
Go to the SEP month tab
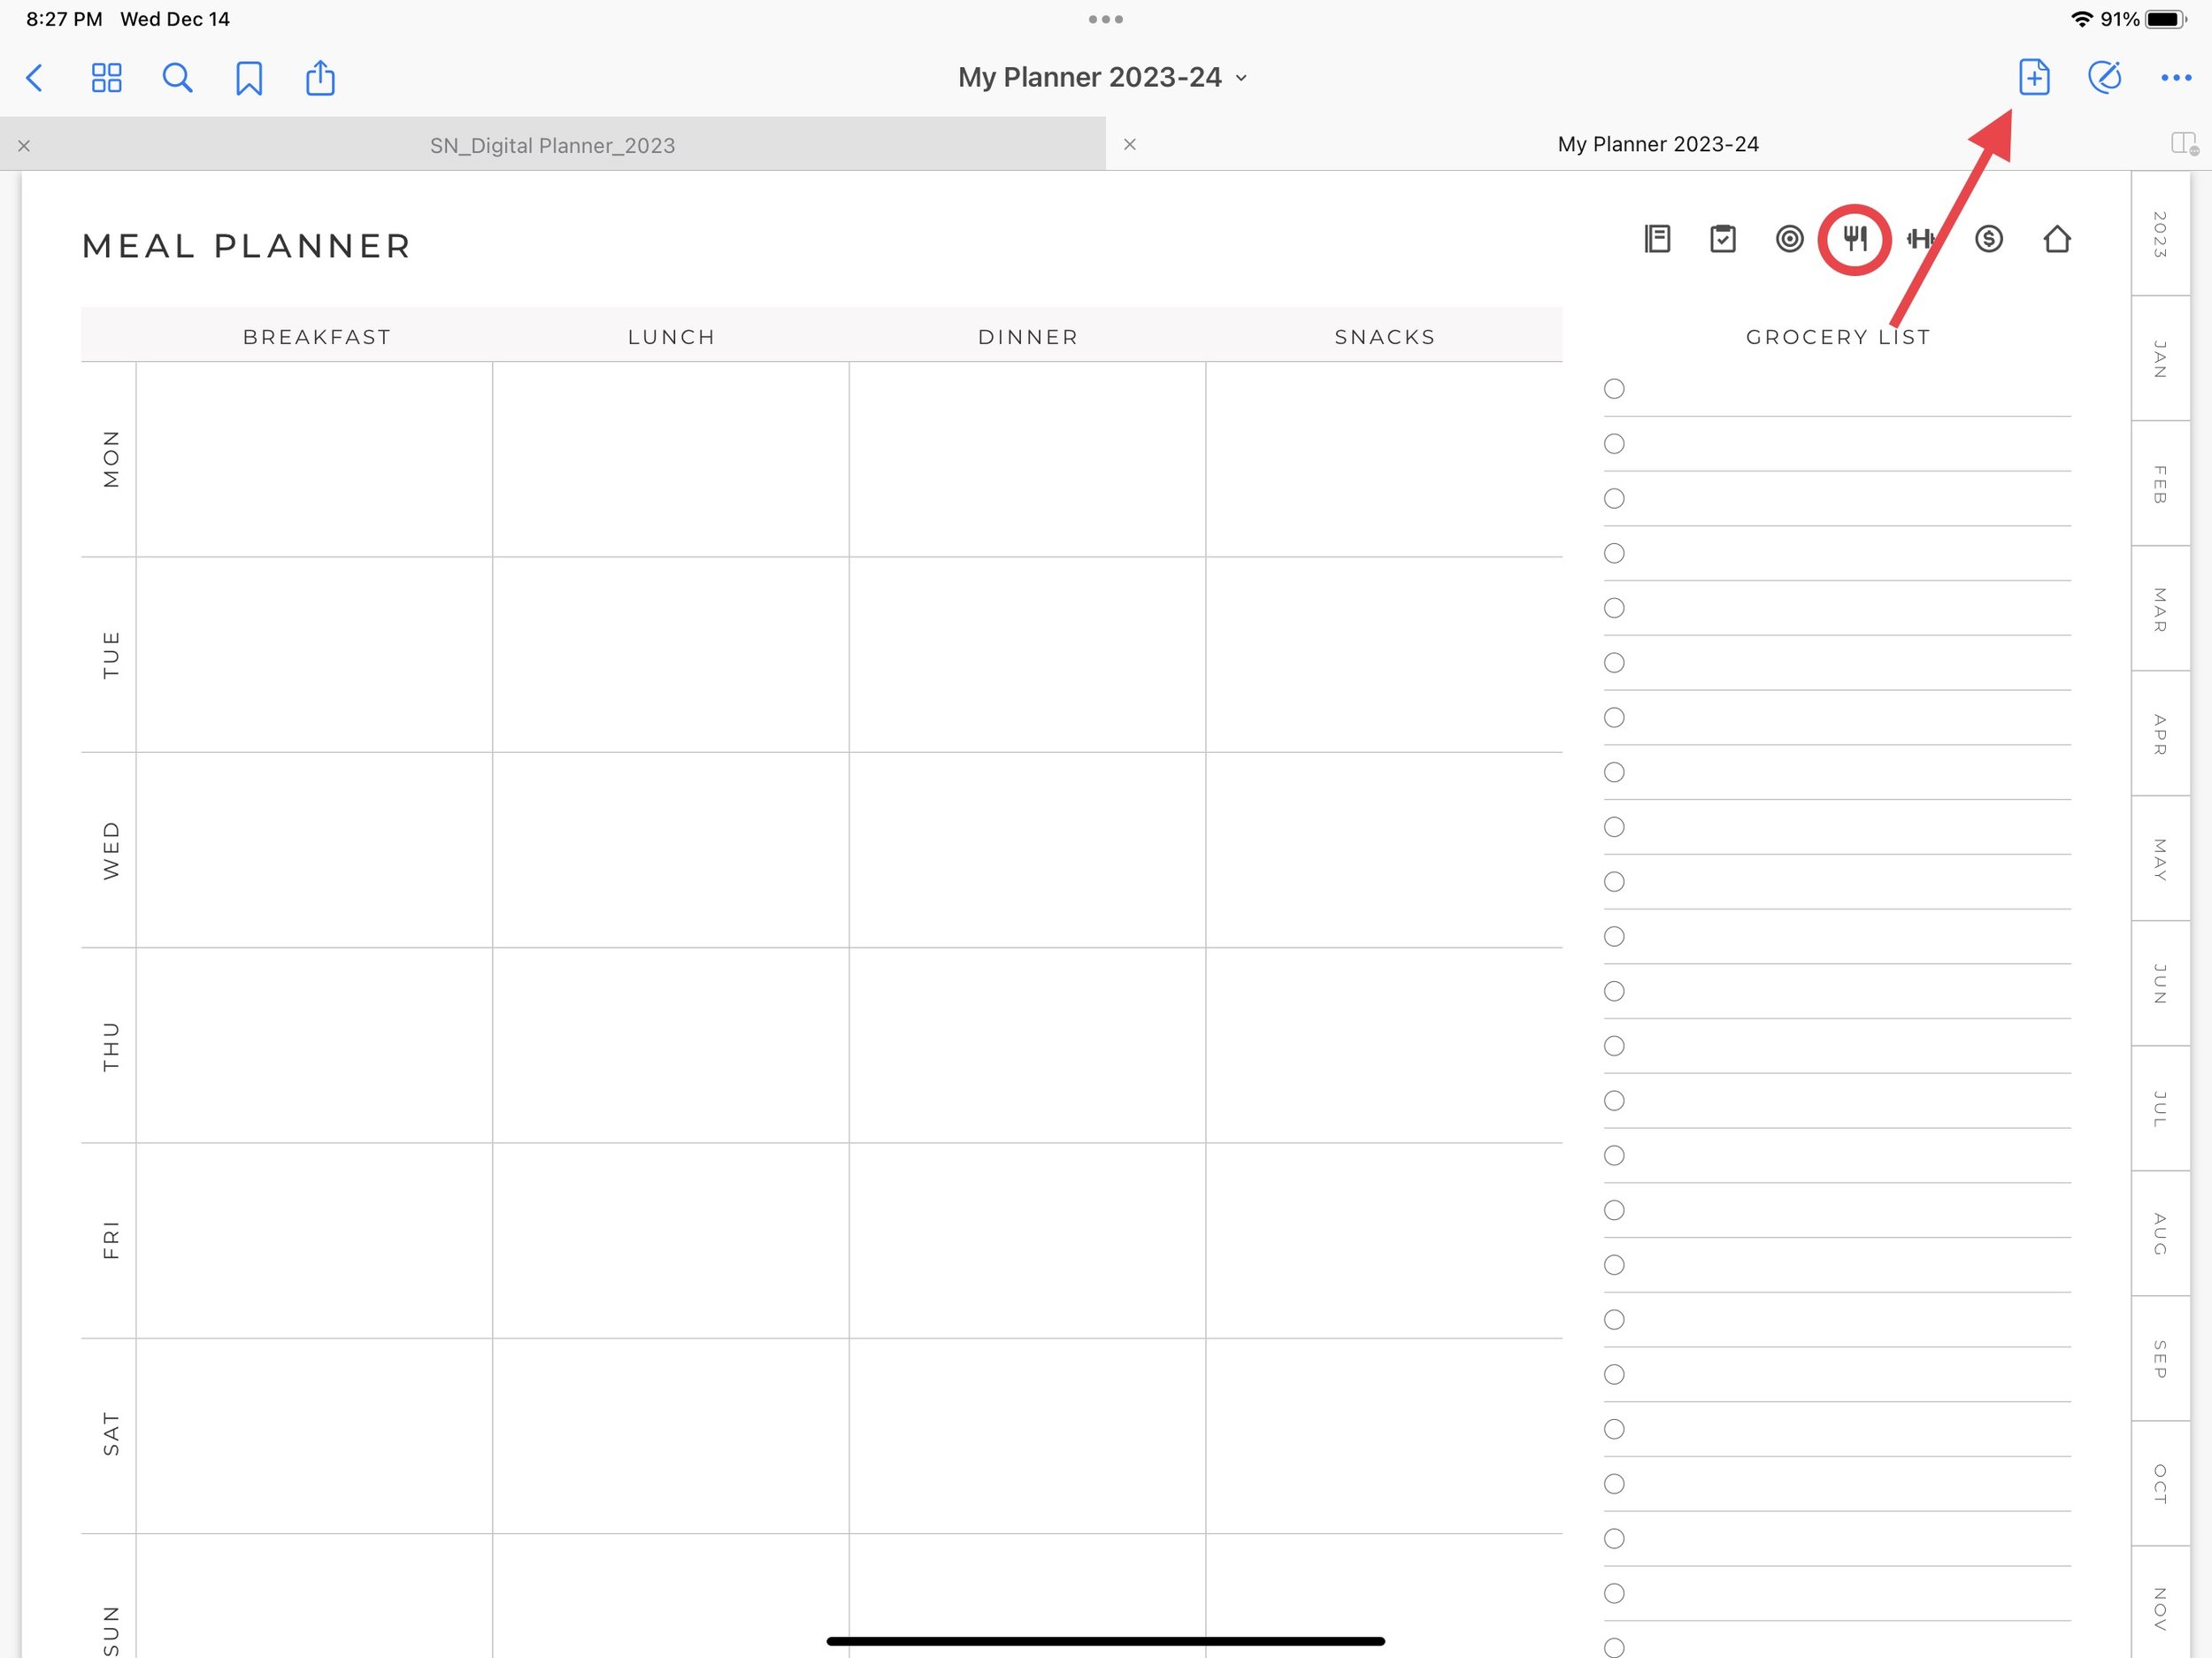click(x=2160, y=1358)
